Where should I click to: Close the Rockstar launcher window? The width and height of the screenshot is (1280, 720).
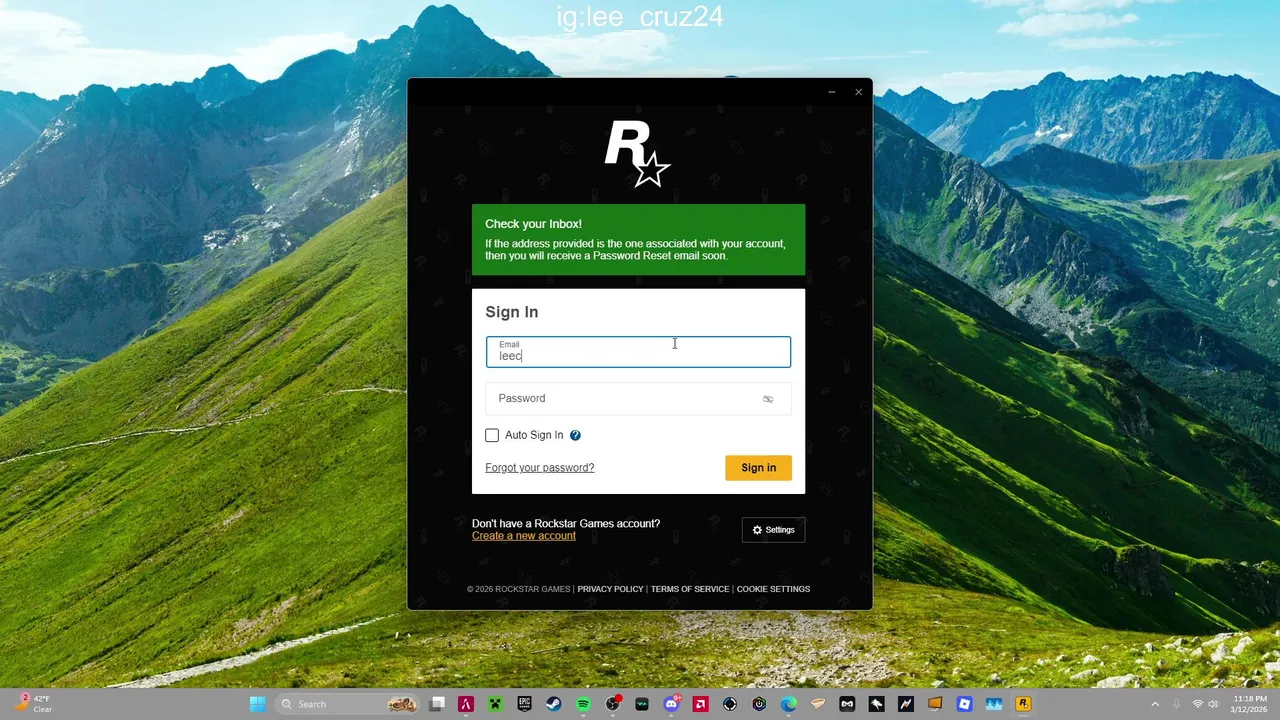tap(858, 92)
